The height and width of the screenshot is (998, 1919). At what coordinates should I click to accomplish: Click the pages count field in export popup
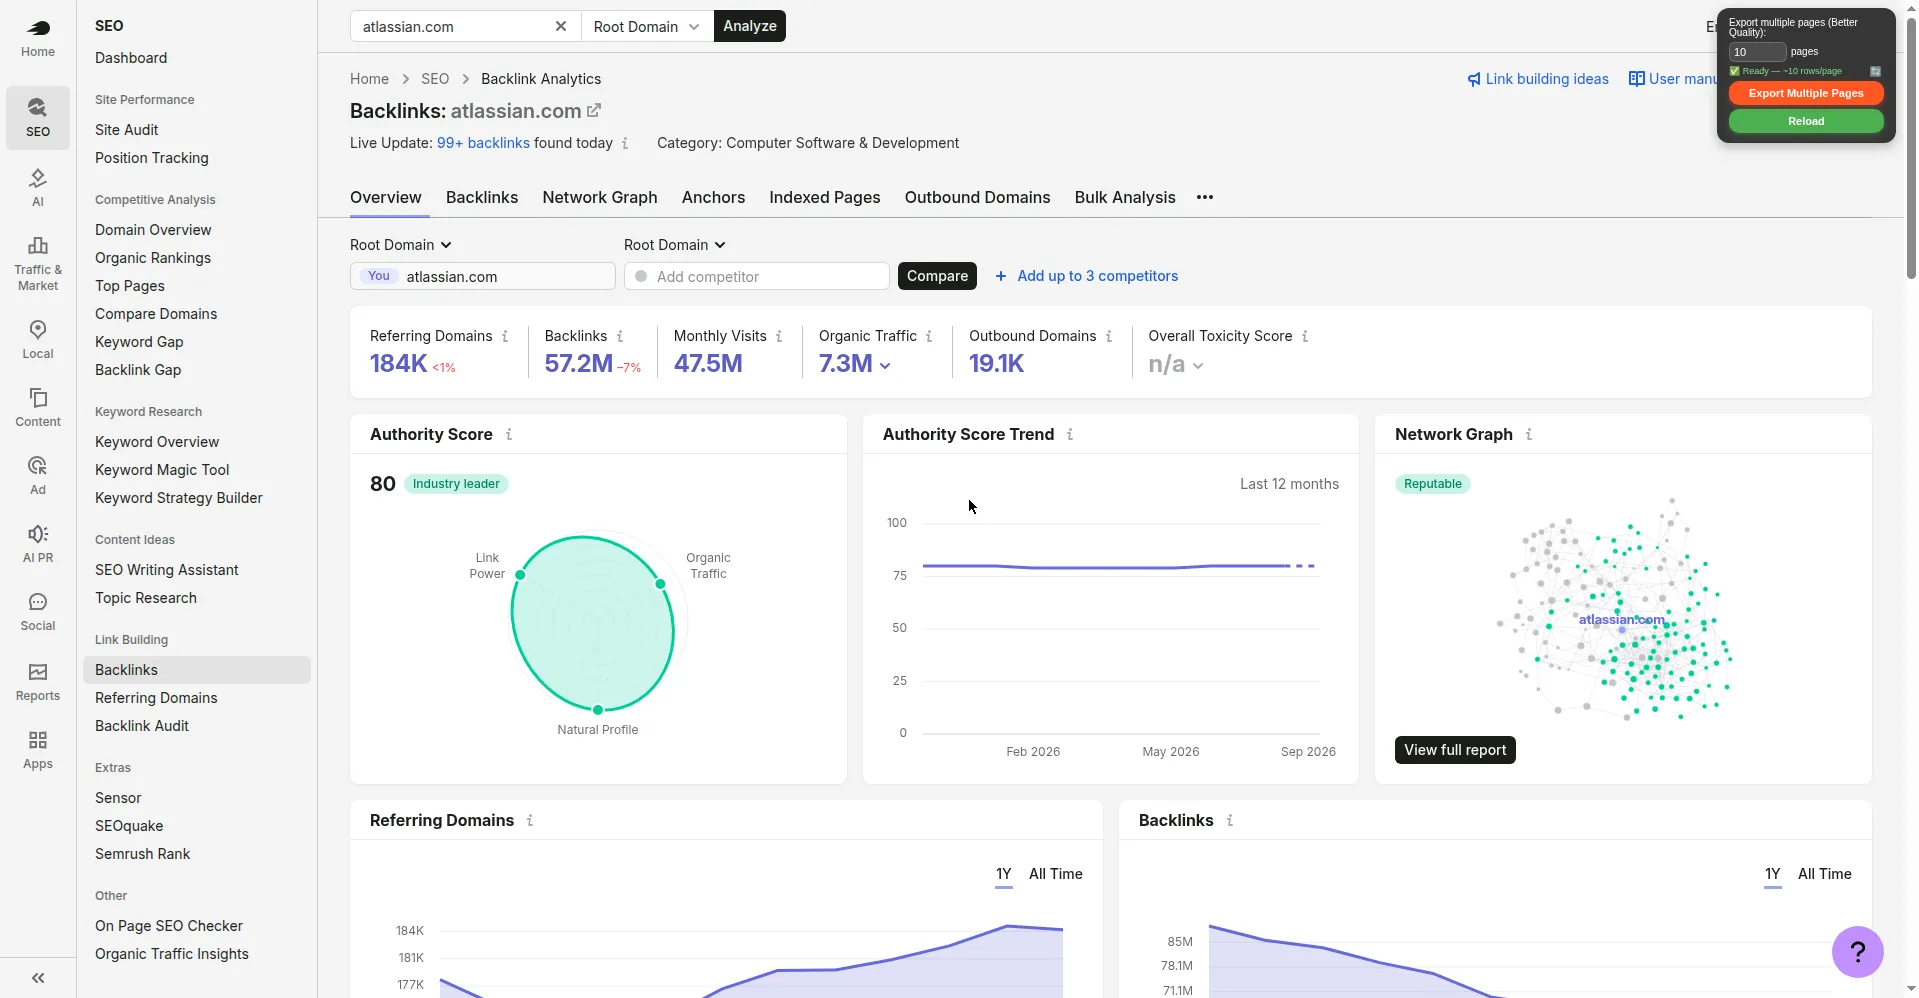(x=1757, y=52)
